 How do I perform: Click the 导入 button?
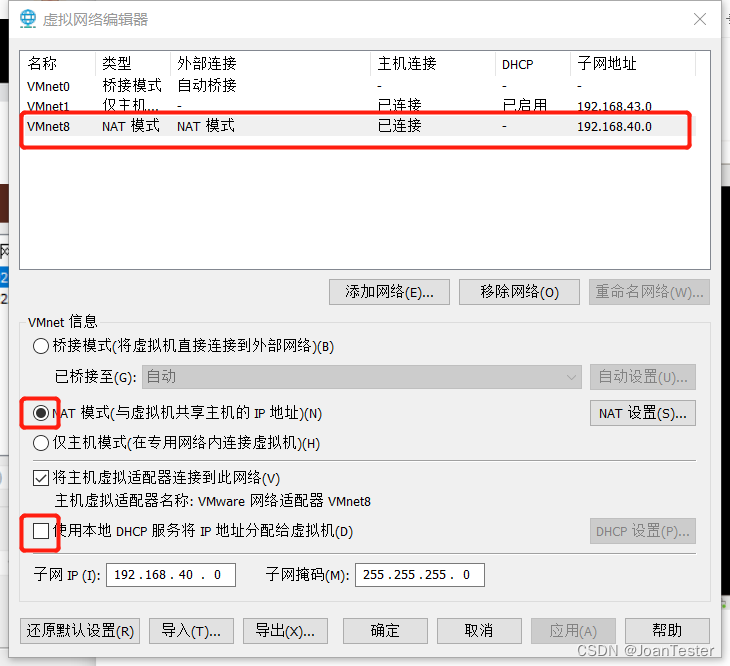[191, 630]
